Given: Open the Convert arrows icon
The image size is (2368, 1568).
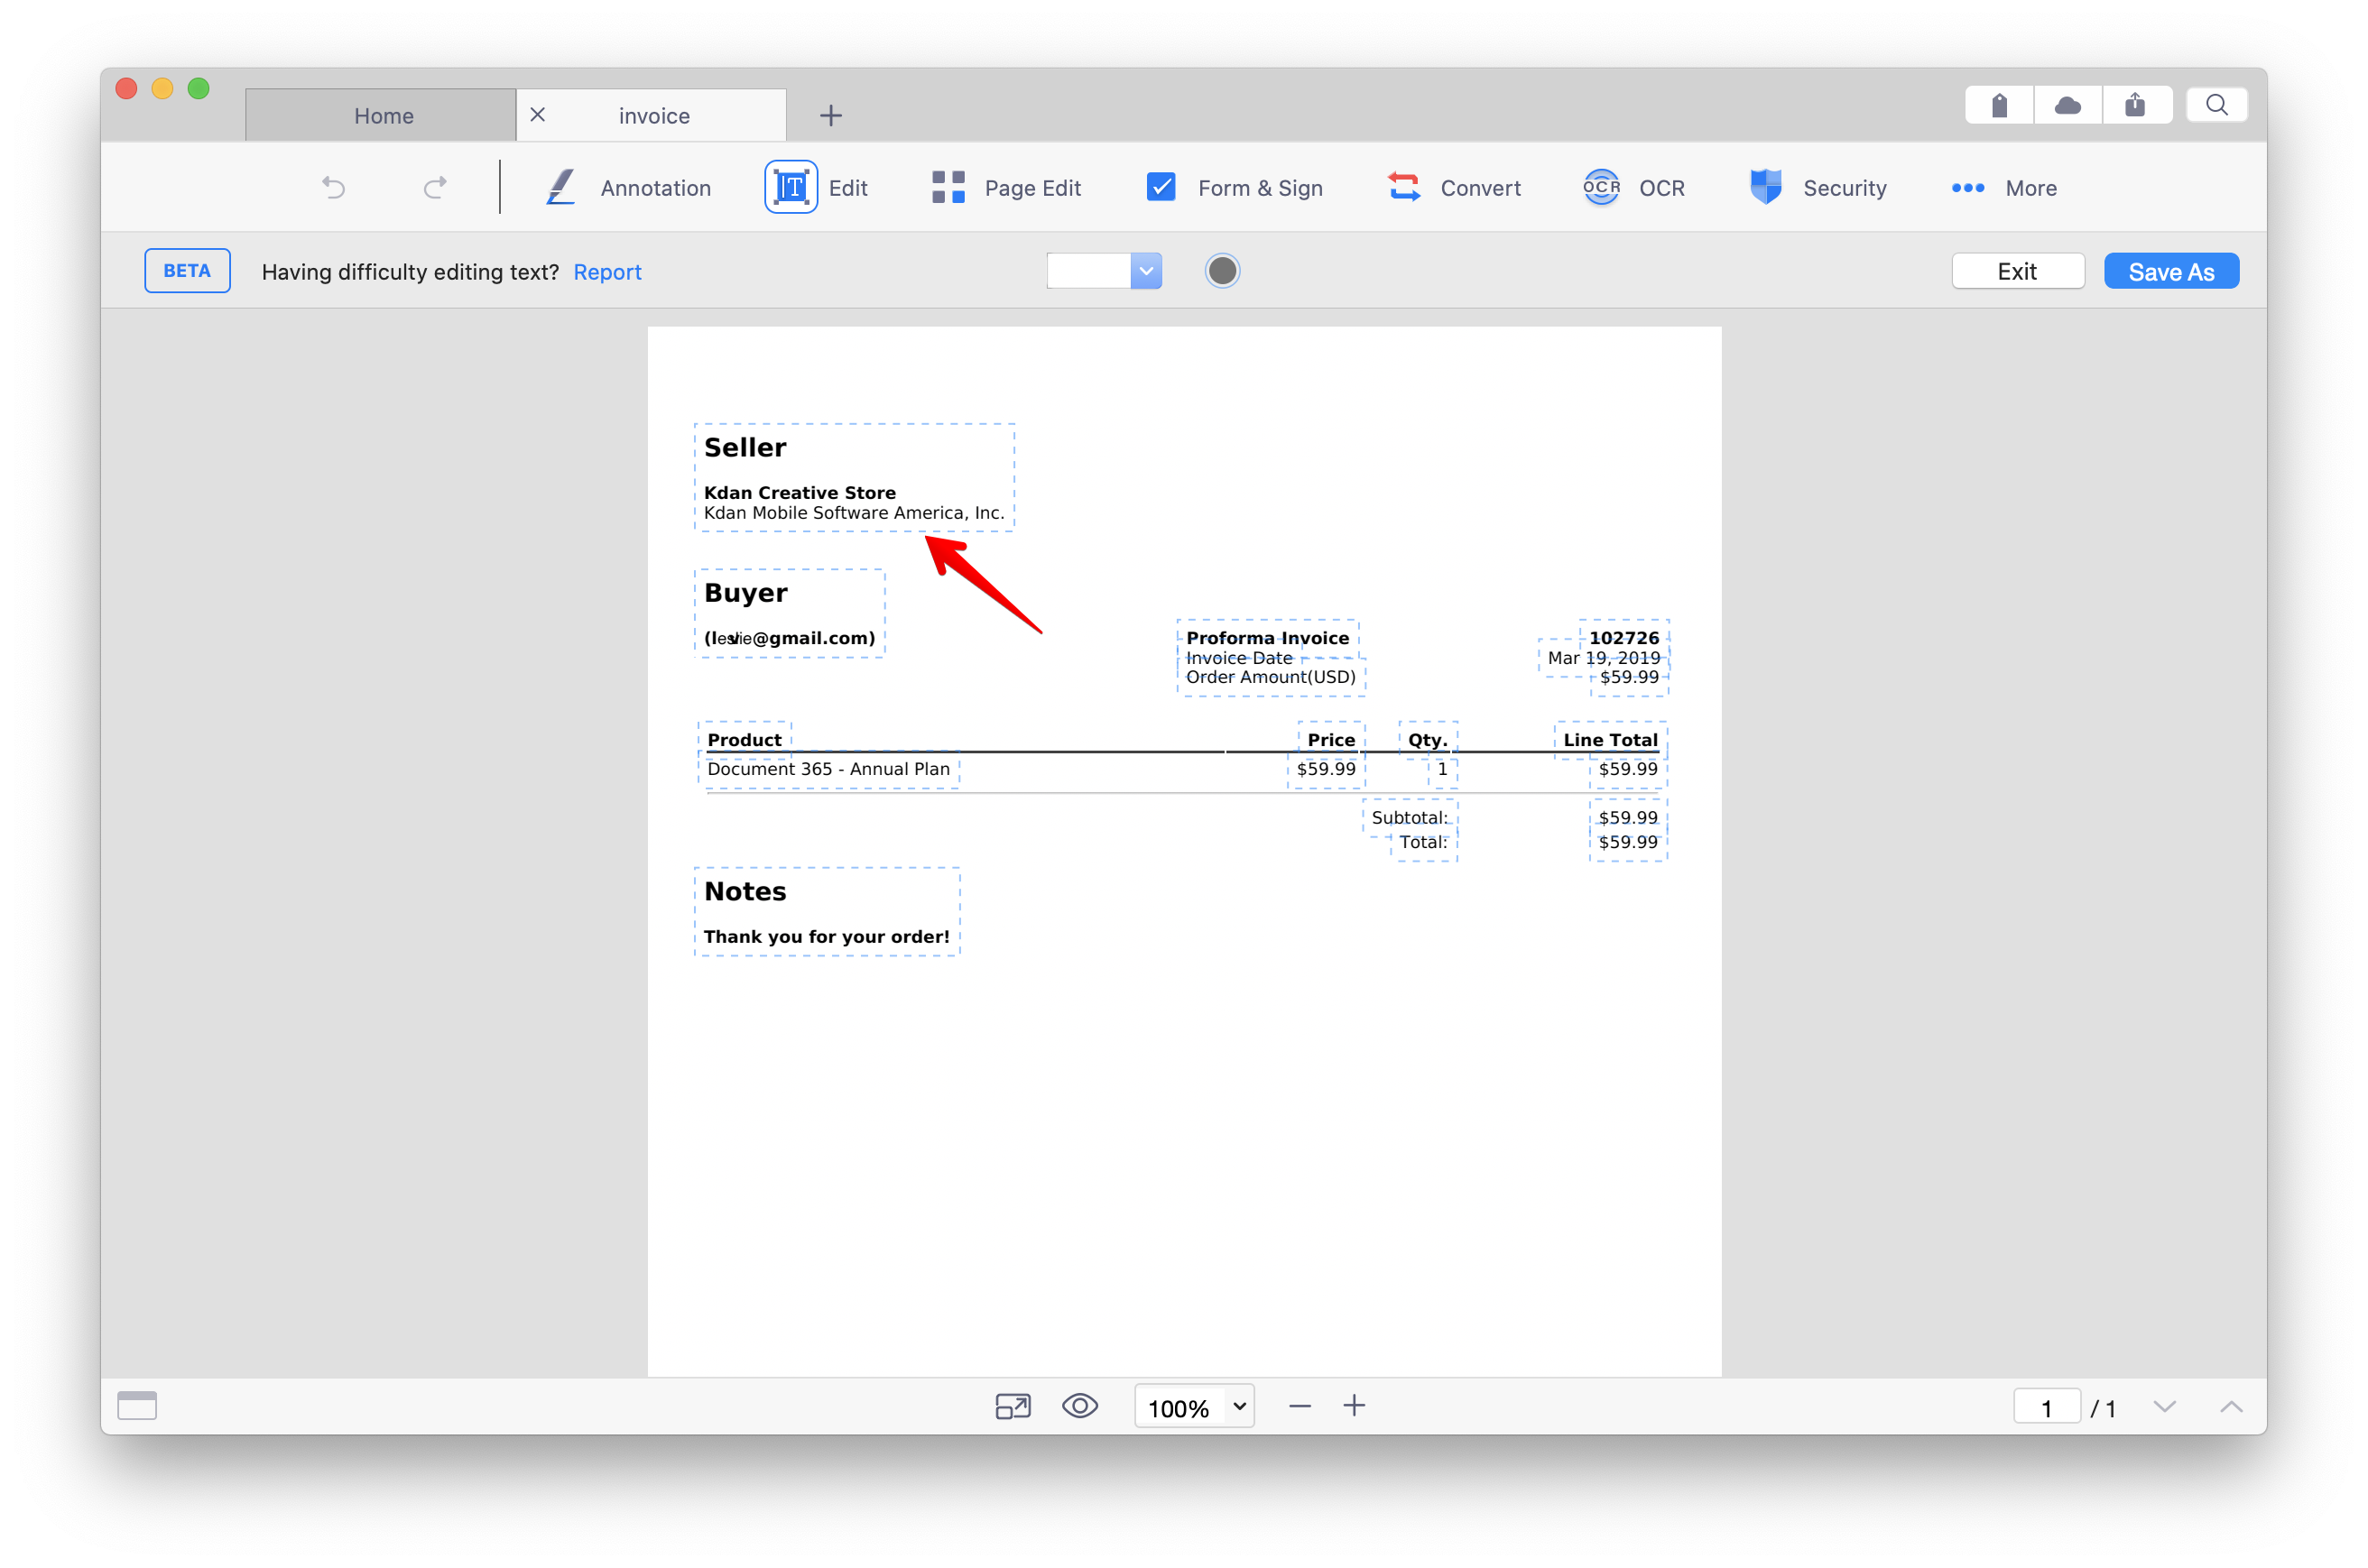Looking at the screenshot, I should click(x=1404, y=187).
